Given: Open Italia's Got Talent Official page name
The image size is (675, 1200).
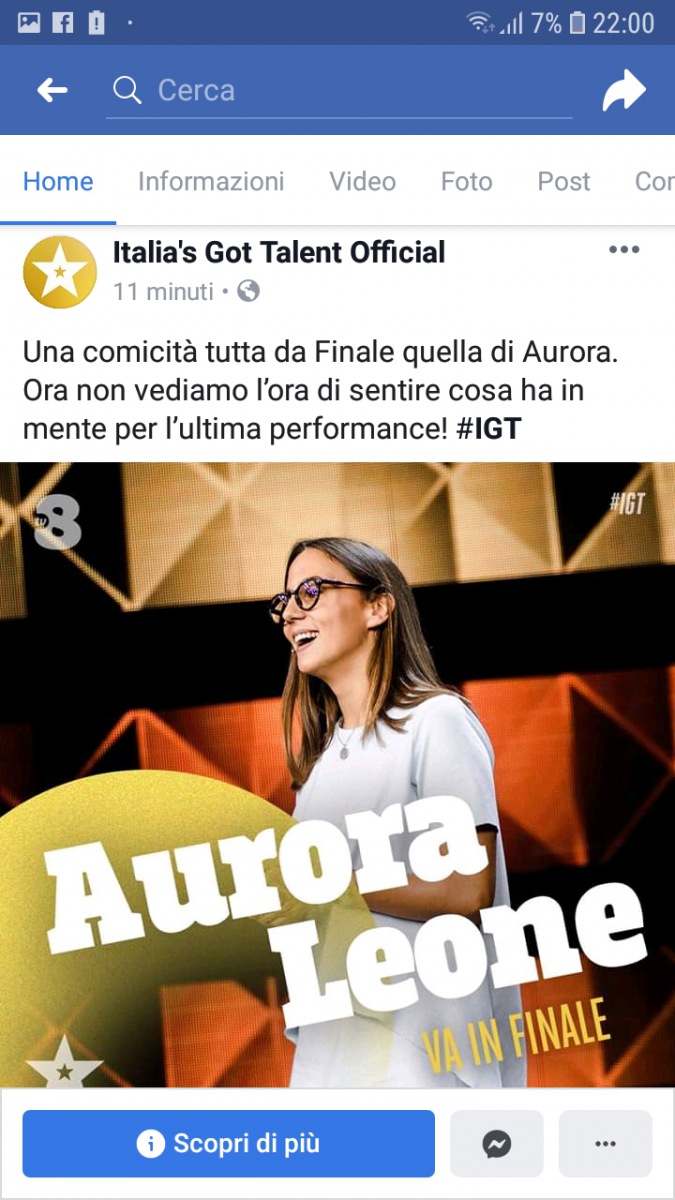Looking at the screenshot, I should pos(279,252).
